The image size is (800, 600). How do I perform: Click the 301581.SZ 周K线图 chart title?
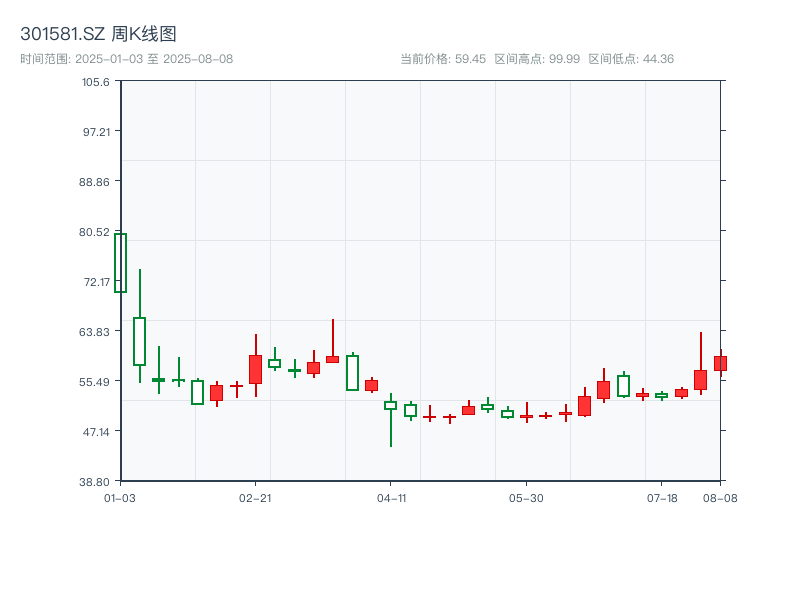[x=98, y=34]
